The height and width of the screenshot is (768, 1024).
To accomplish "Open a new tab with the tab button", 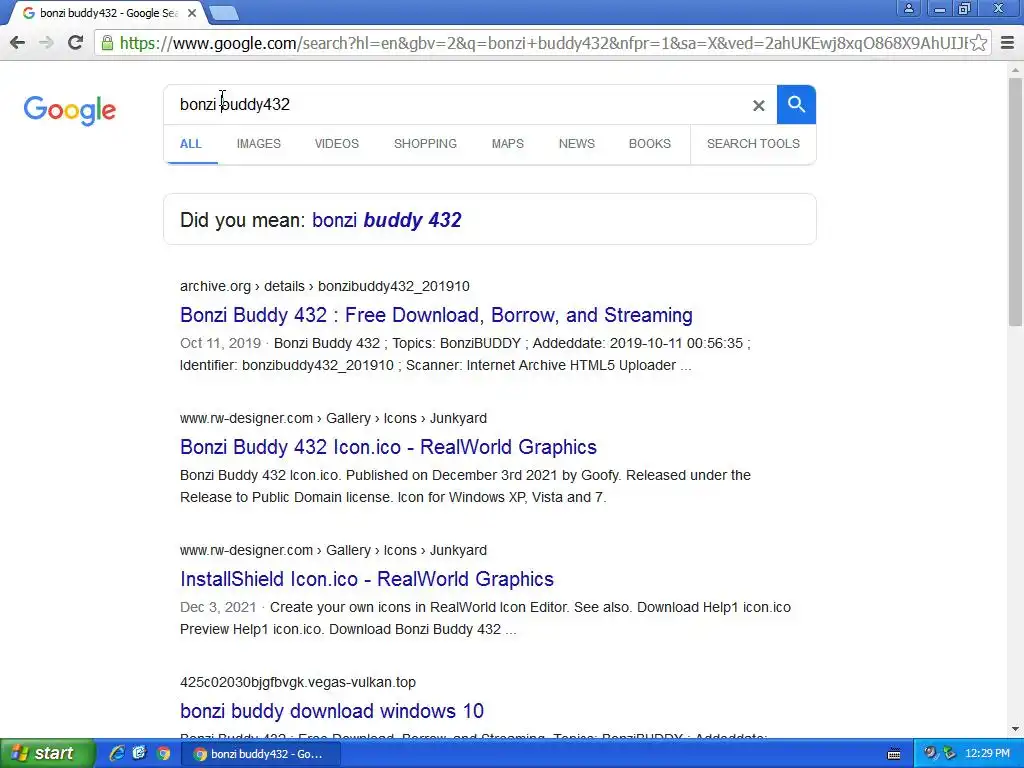I will click(x=224, y=13).
